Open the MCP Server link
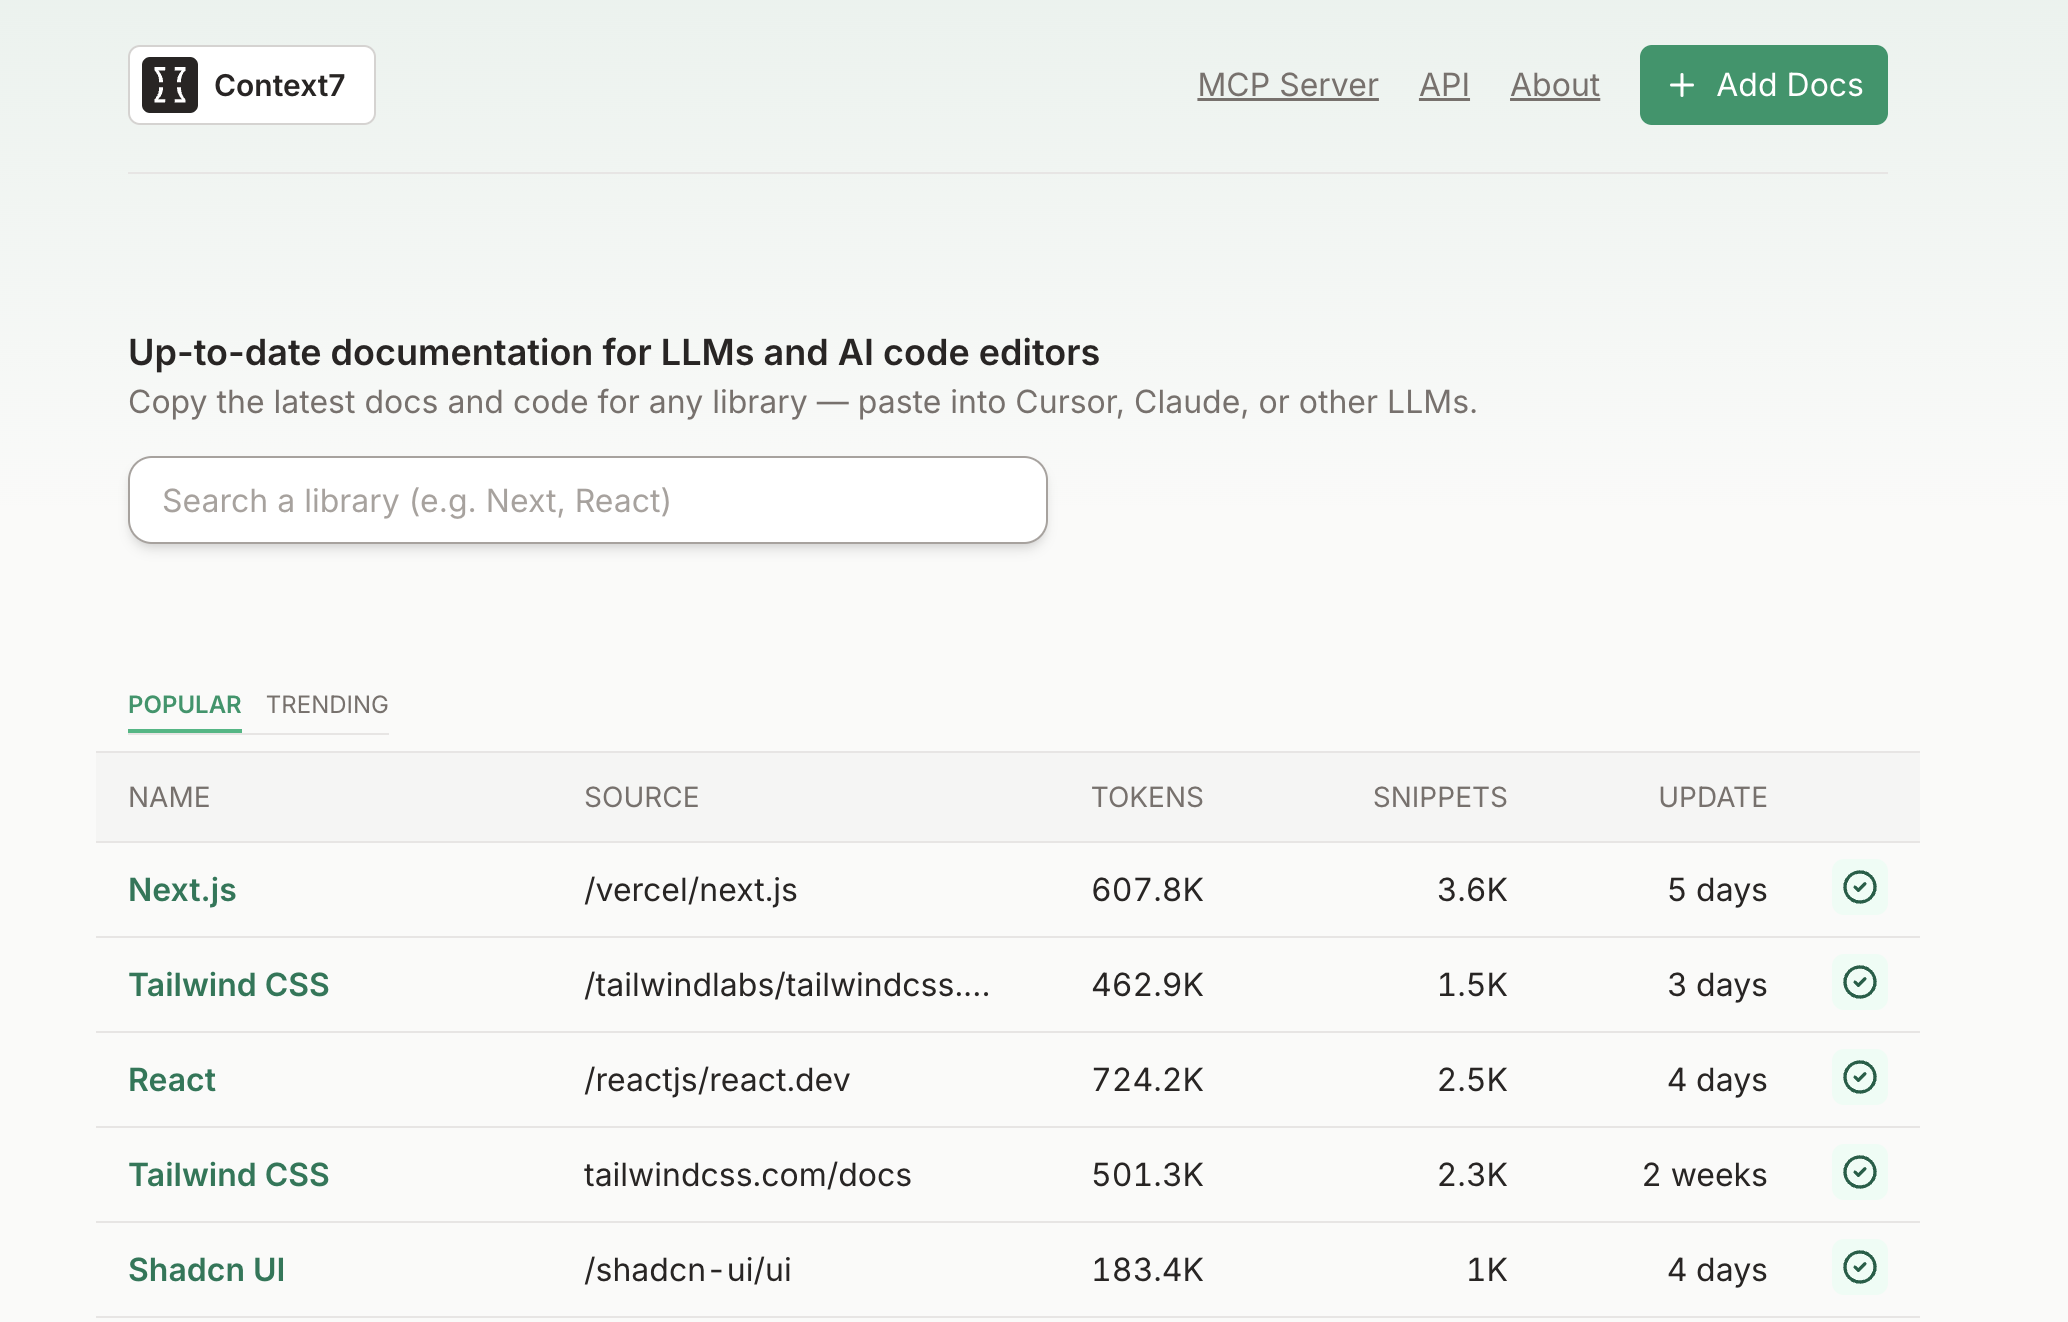Screen dimensions: 2068x1322 coord(1288,85)
